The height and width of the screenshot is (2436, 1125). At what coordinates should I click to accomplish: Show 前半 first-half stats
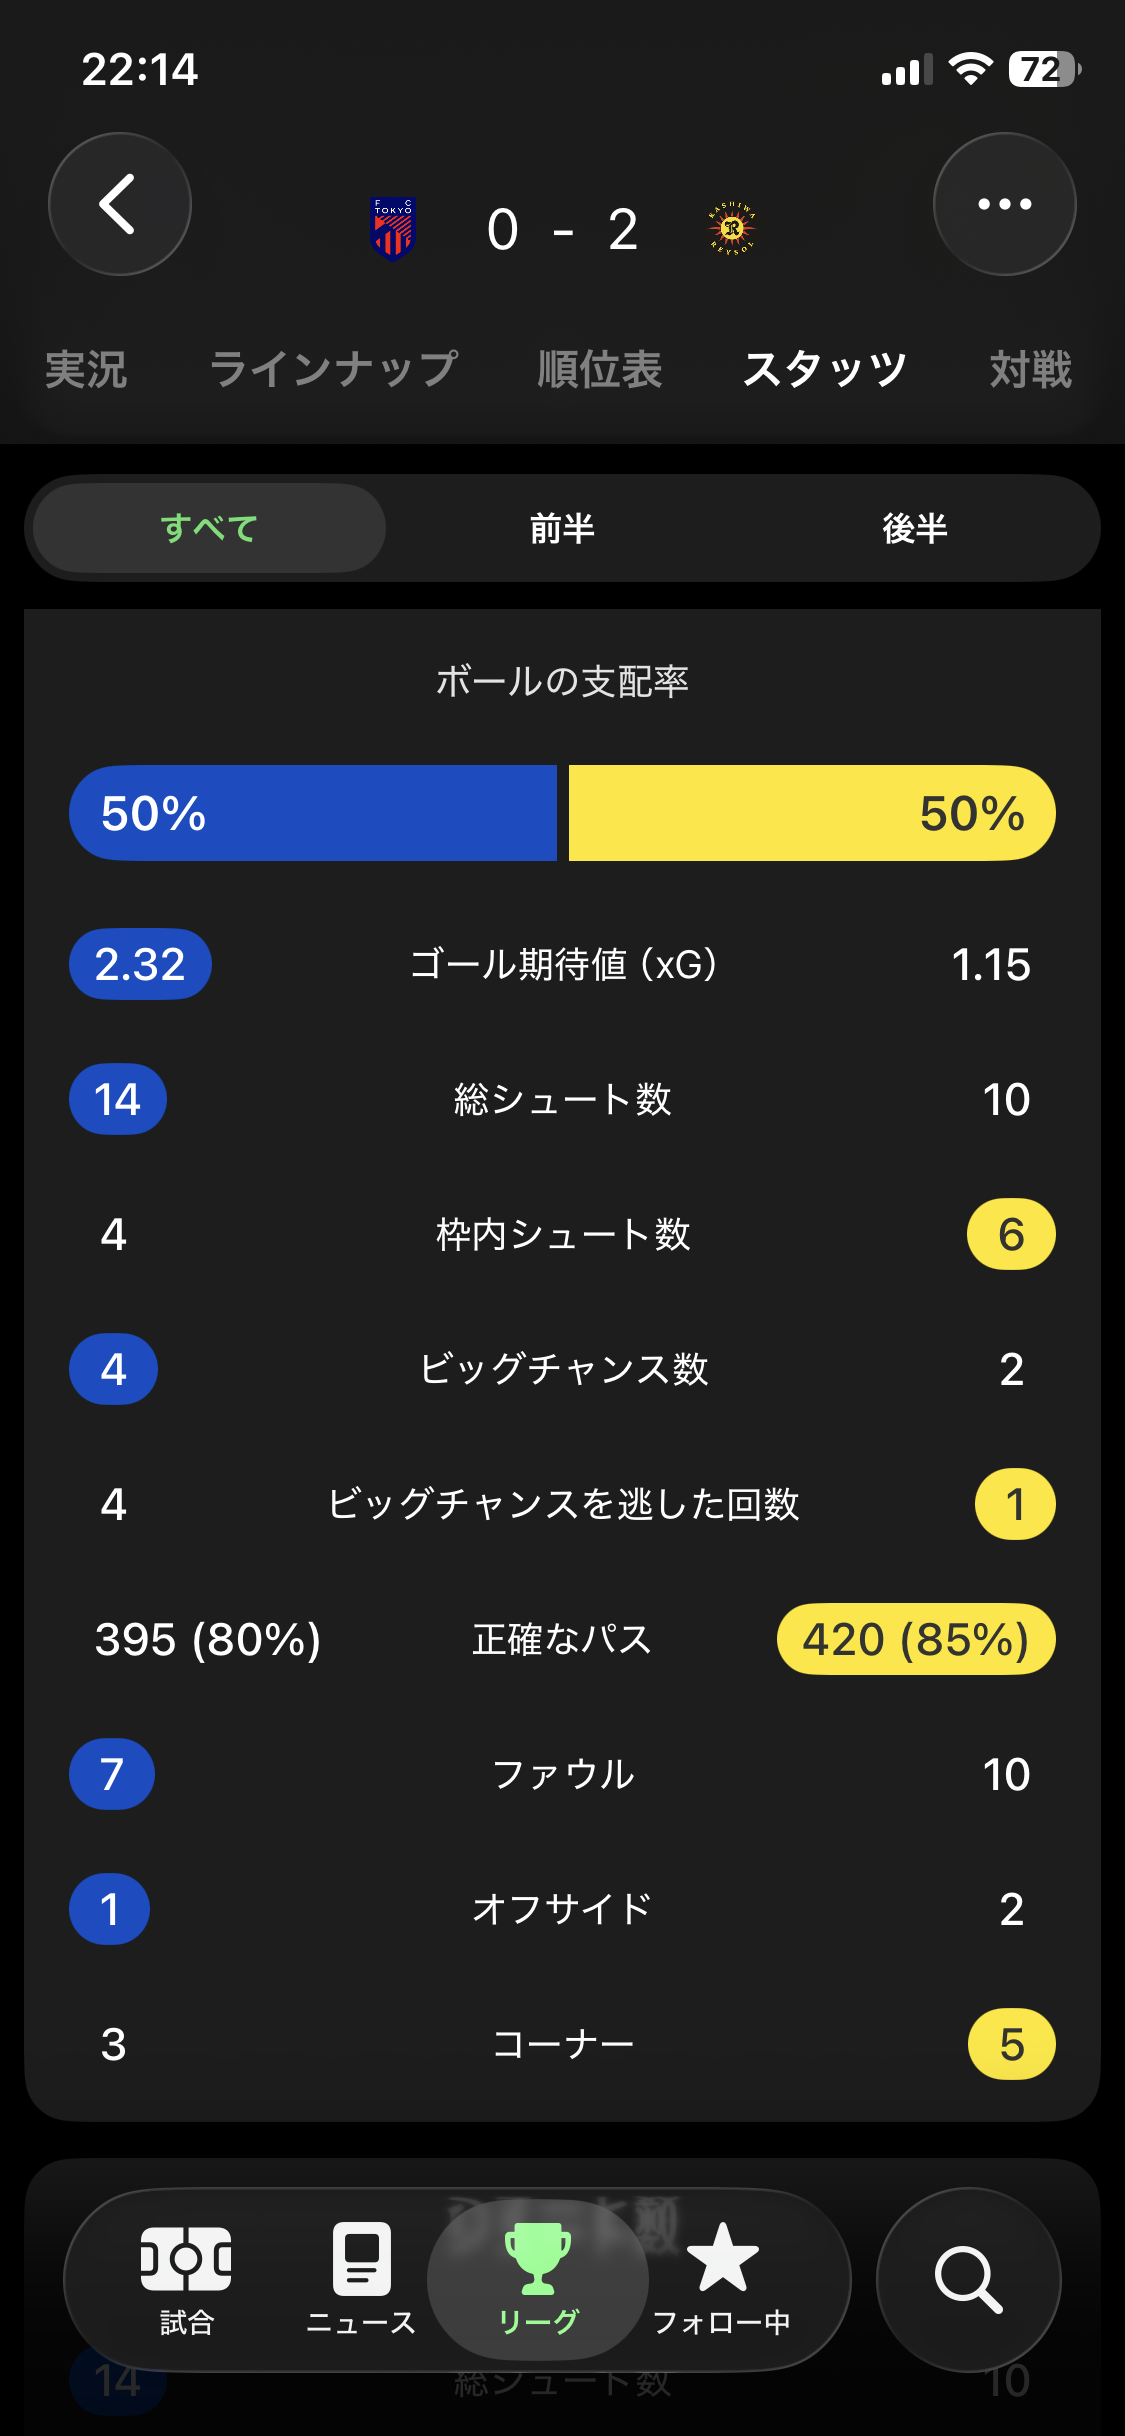562,528
